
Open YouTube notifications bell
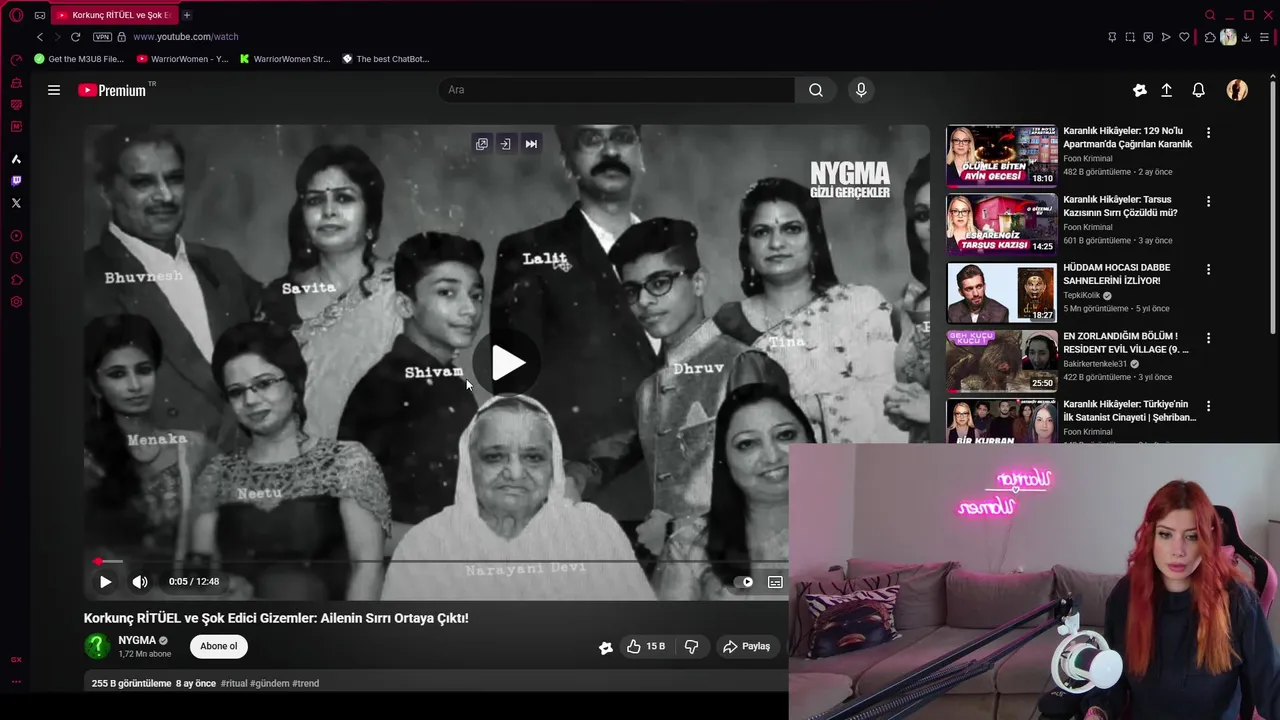1198,90
